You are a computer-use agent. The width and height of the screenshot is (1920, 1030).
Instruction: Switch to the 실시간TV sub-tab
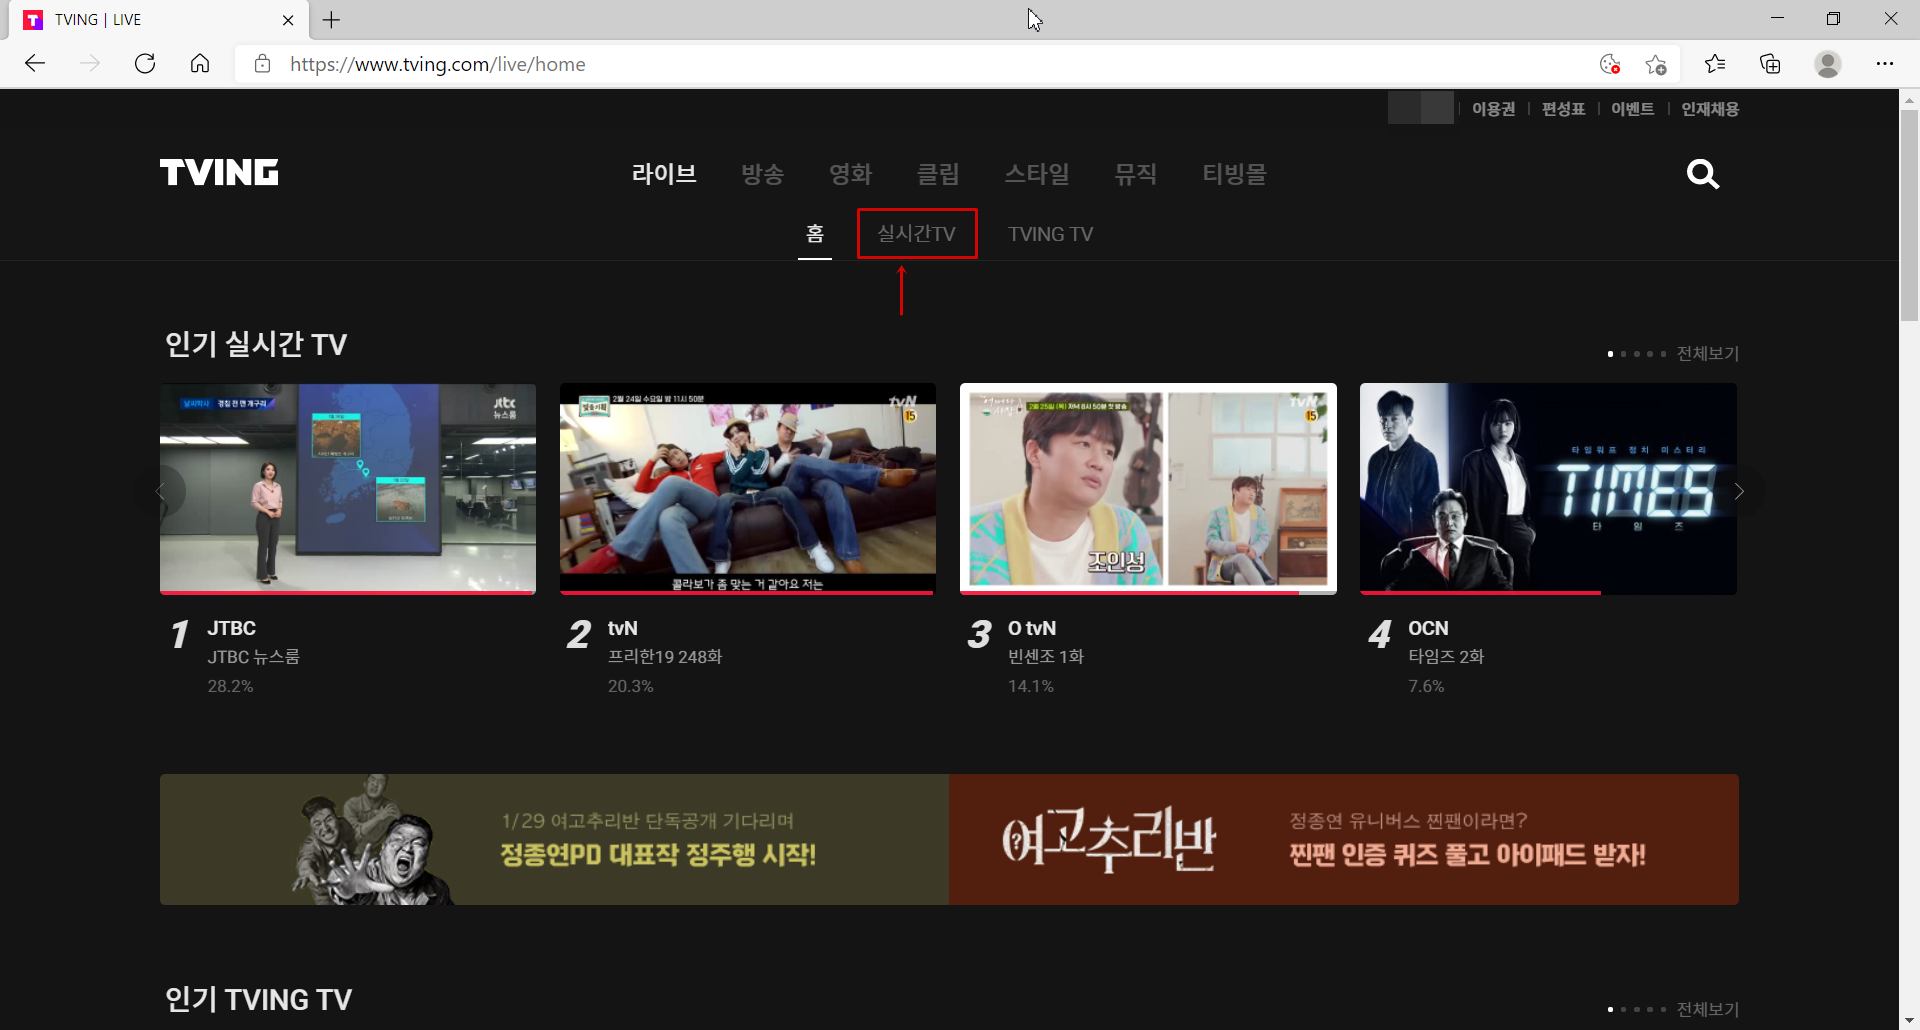(x=916, y=234)
